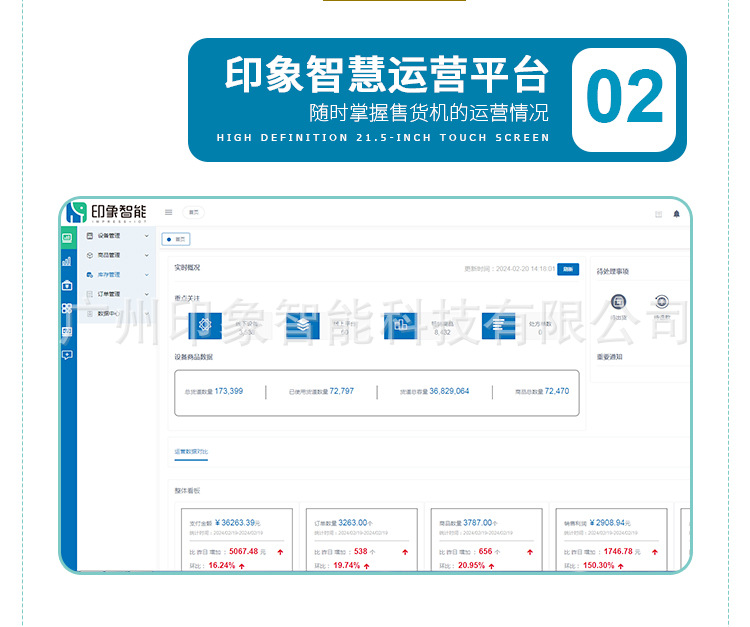Viewport: 750px width, 627px height.
Task: Toggle the hamburger sidebar collapse icon
Action: pyautogui.click(x=168, y=212)
